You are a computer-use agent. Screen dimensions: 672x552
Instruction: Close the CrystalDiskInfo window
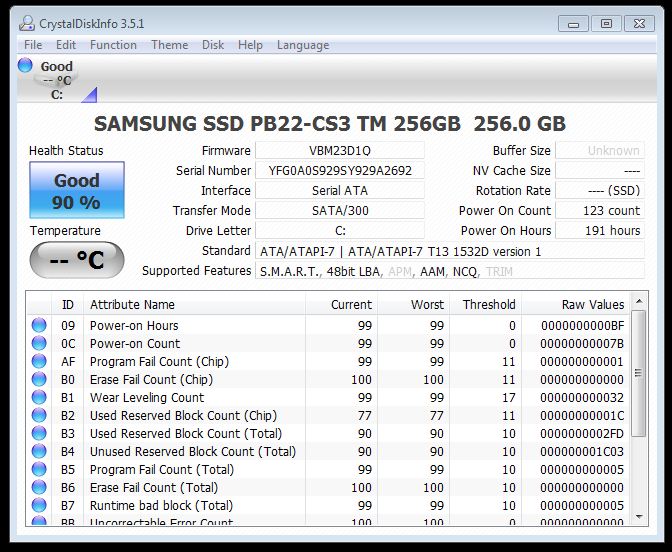click(x=639, y=24)
